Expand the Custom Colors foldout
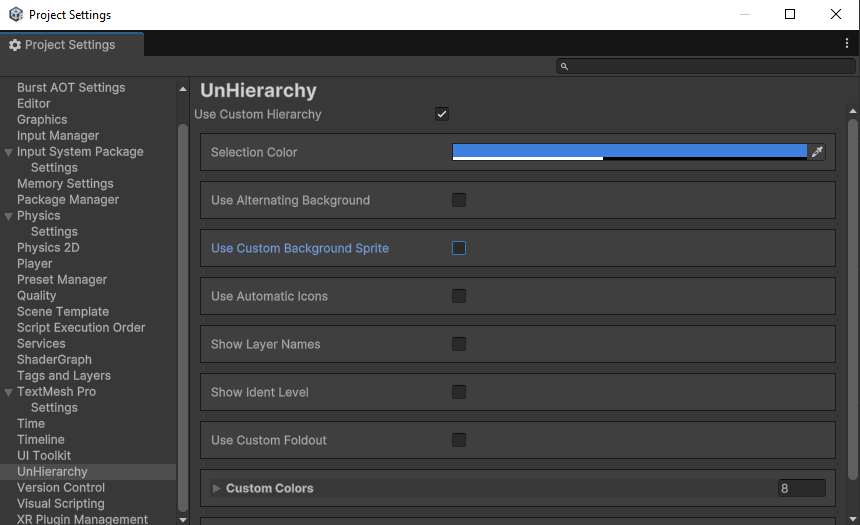Viewport: 860px width, 525px height. (217, 488)
